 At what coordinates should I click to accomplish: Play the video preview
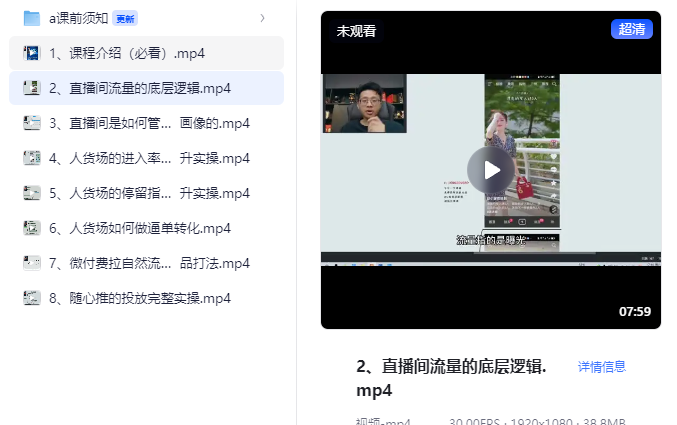[x=491, y=170]
